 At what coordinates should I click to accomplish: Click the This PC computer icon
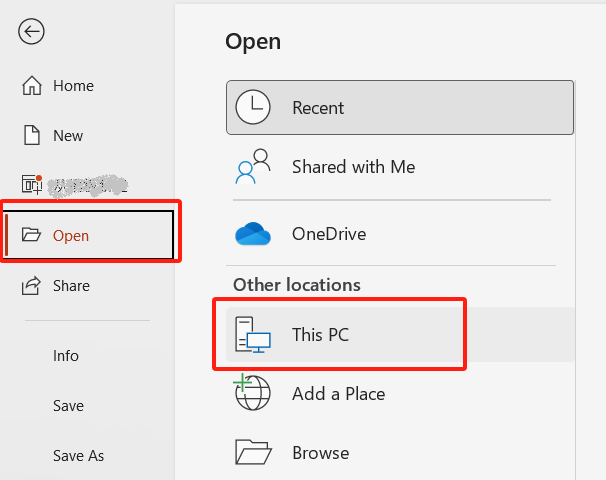[x=253, y=334]
